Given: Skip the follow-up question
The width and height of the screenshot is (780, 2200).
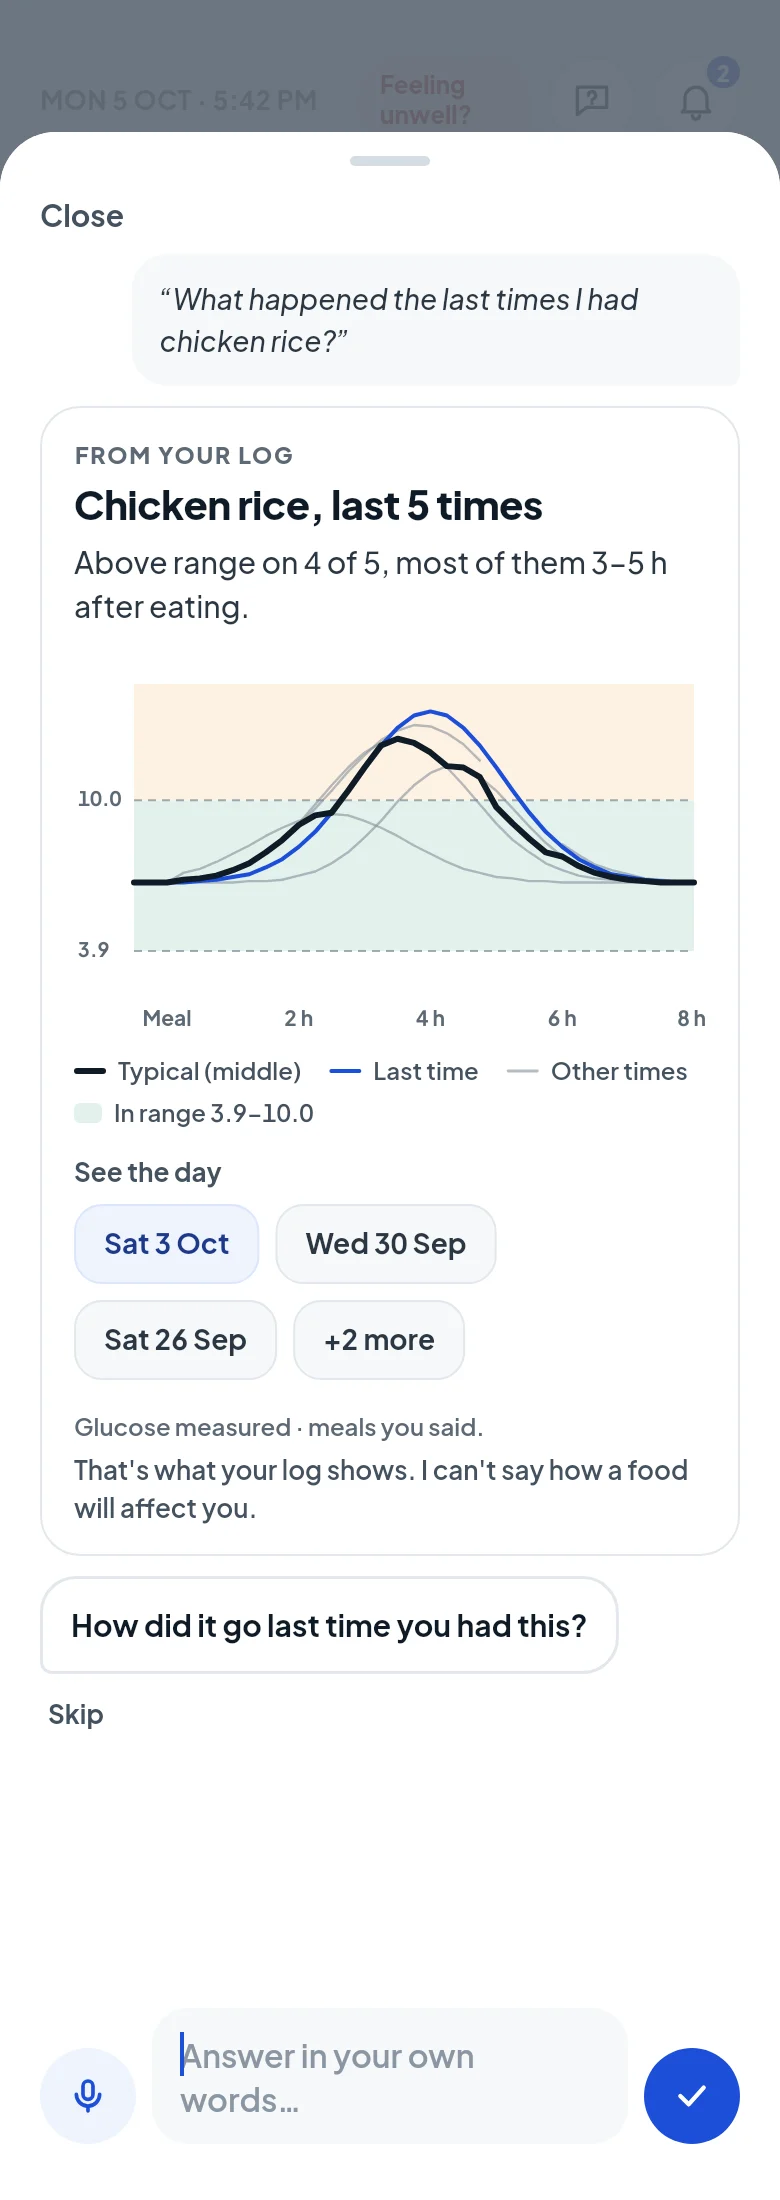Looking at the screenshot, I should tap(76, 1714).
